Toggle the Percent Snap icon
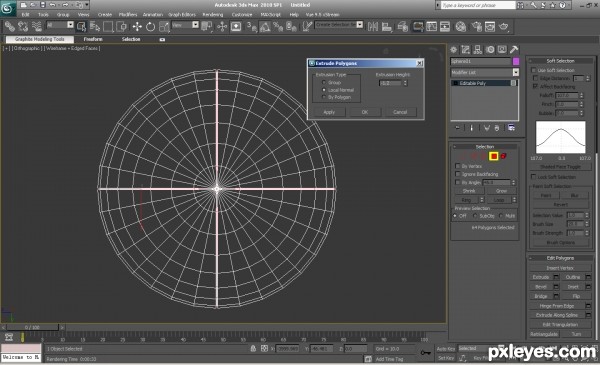The width and height of the screenshot is (600, 365). tap(278, 26)
